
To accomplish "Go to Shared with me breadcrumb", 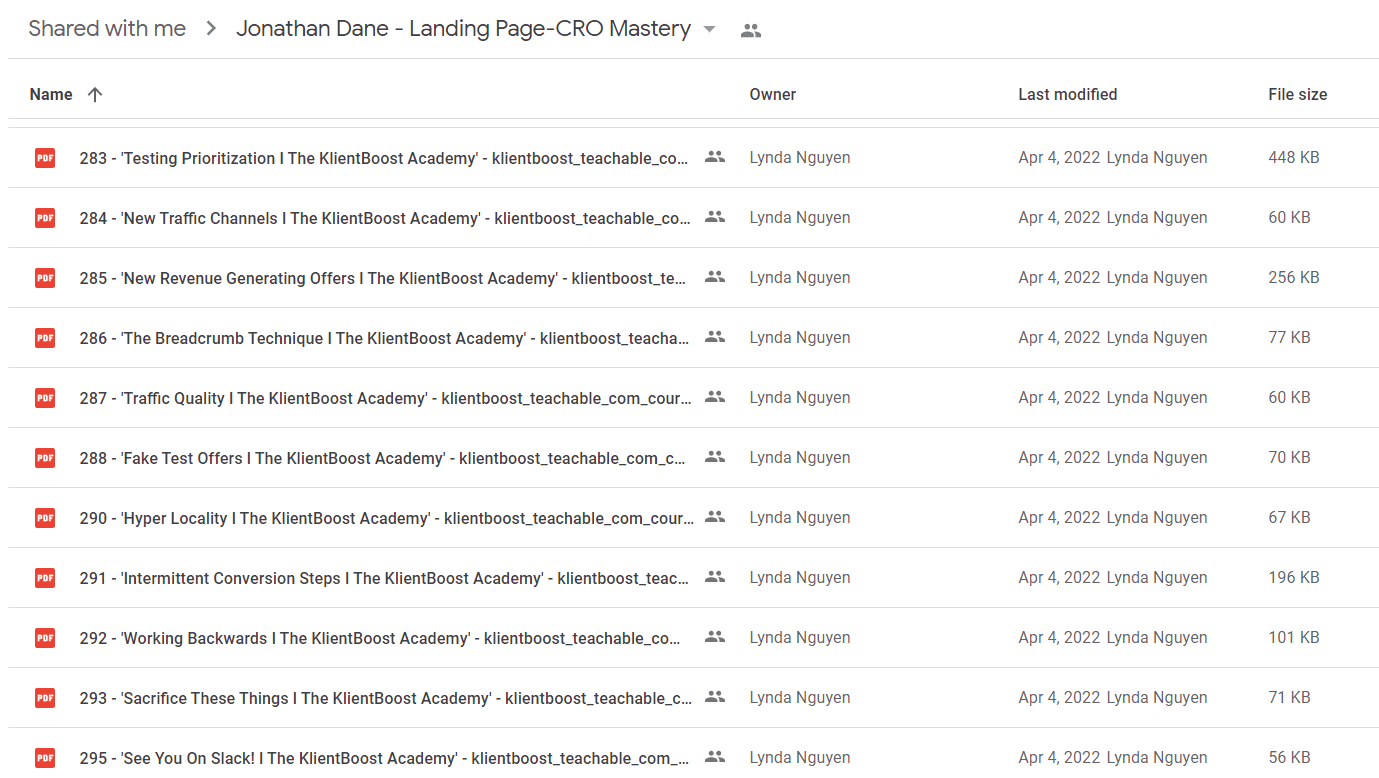I will (107, 29).
